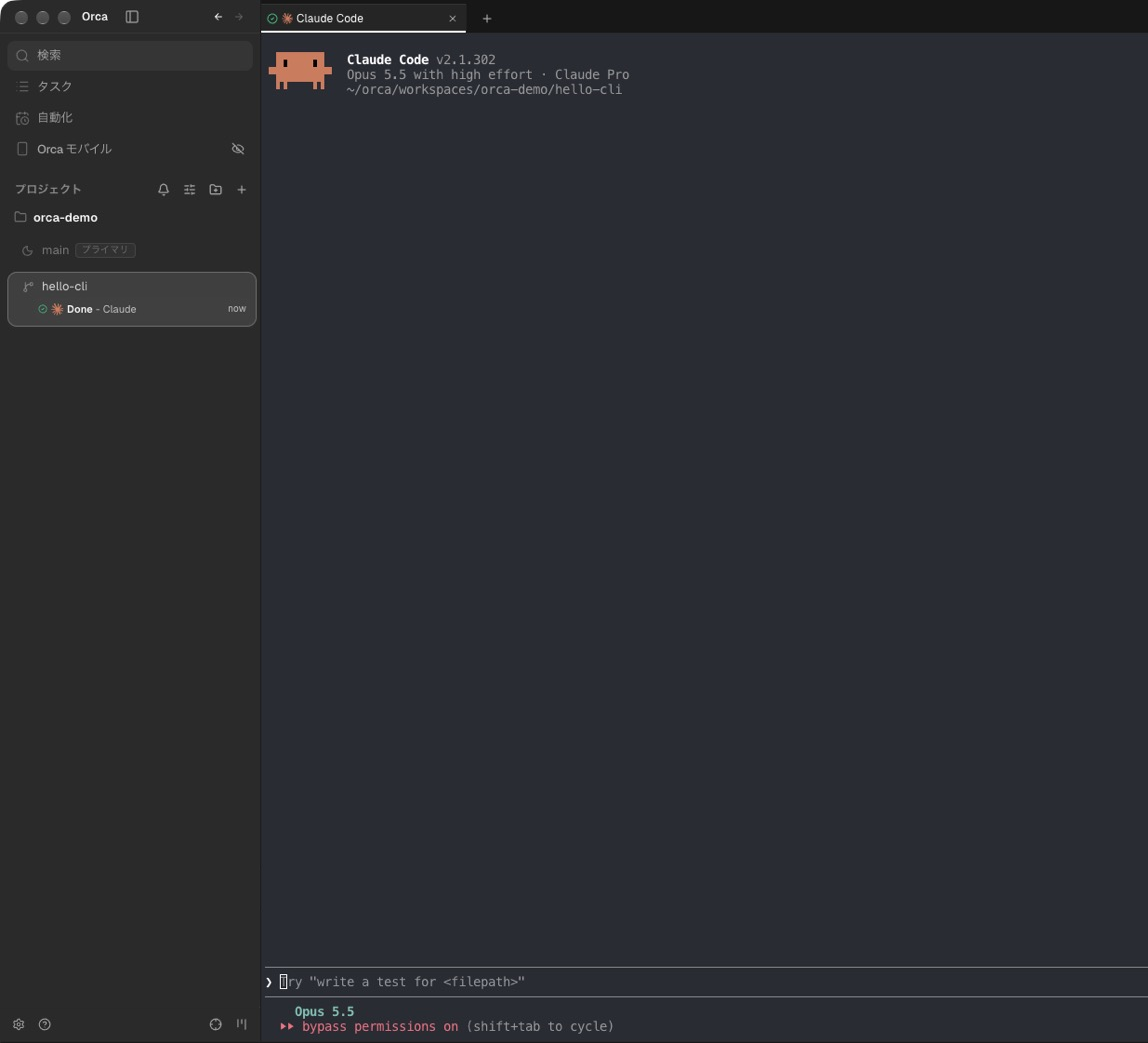Go back with the left arrow
1148x1043 pixels.
tap(218, 17)
